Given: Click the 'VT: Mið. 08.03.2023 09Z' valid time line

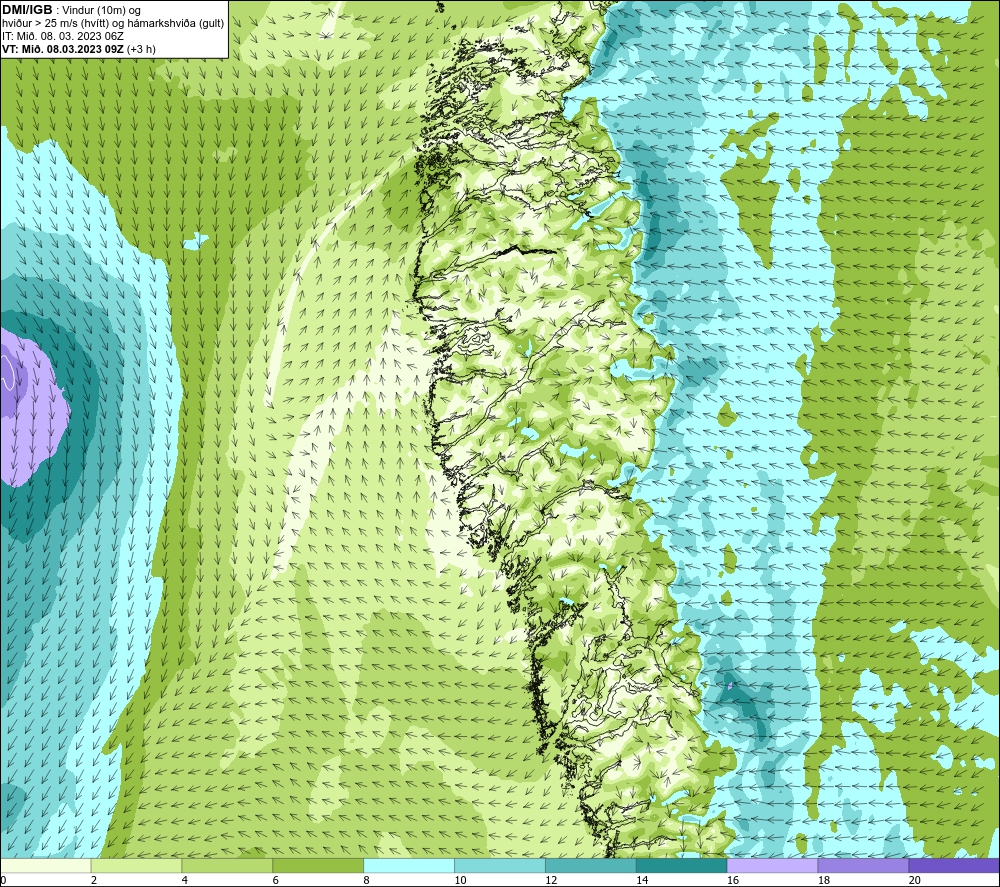Looking at the screenshot, I should (x=78, y=49).
